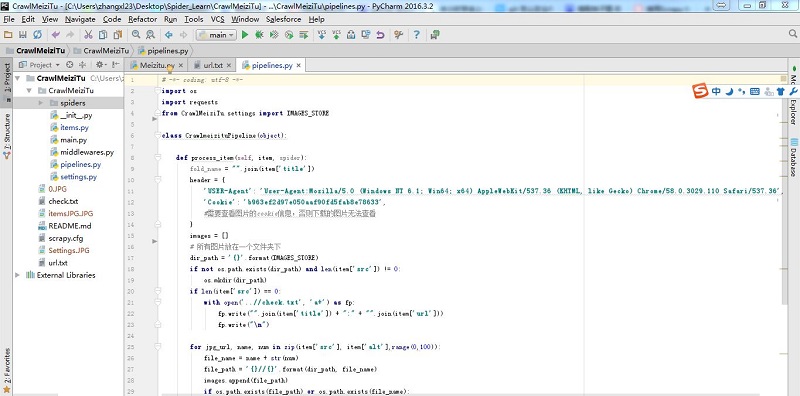Click the Find magnifier icon in toolbar
This screenshot has width=800, height=396.
pyautogui.click(x=136, y=35)
